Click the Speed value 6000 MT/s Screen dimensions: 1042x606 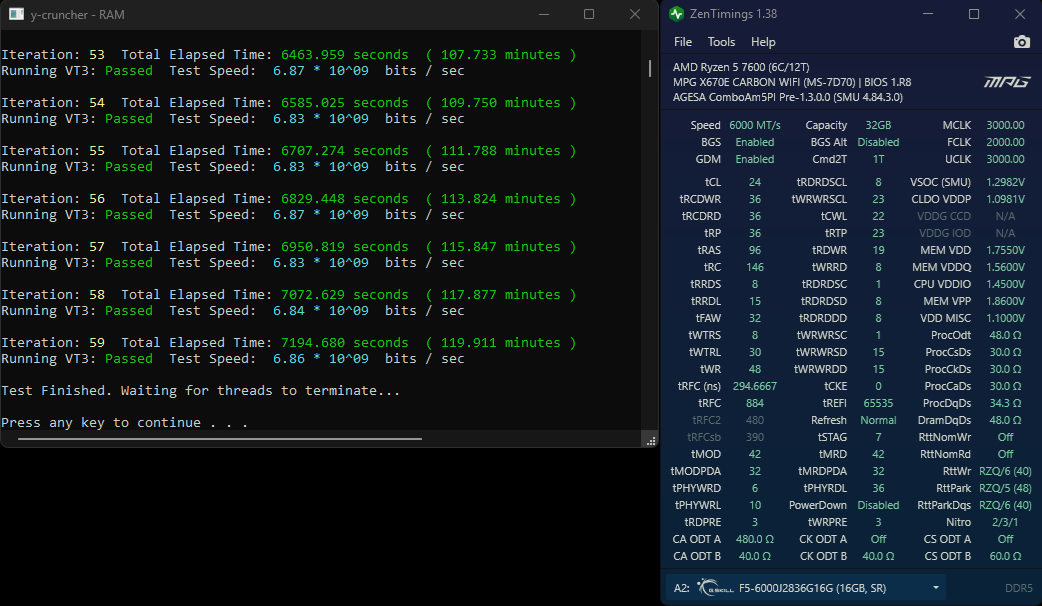[x=755, y=125]
